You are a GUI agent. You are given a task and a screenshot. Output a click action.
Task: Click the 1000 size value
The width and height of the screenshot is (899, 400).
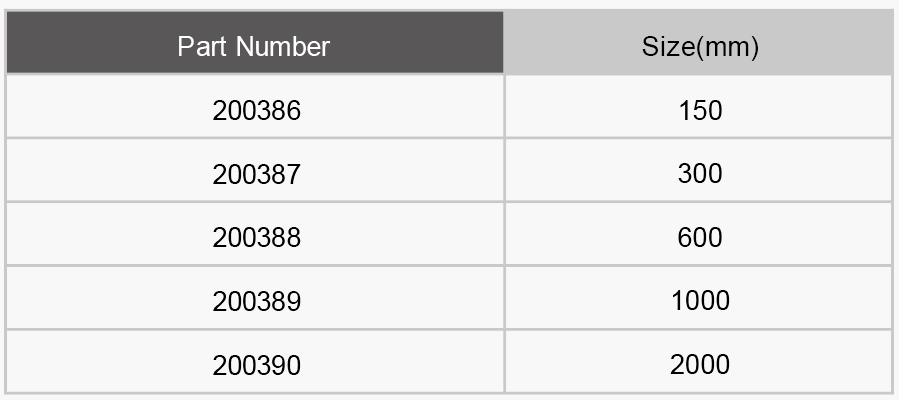click(700, 301)
